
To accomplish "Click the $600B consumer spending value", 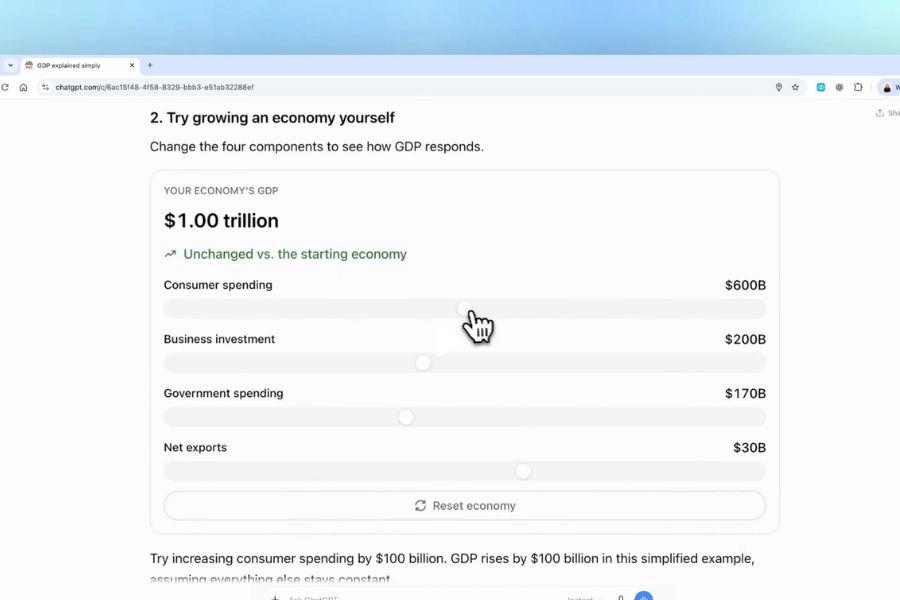I will point(745,285).
